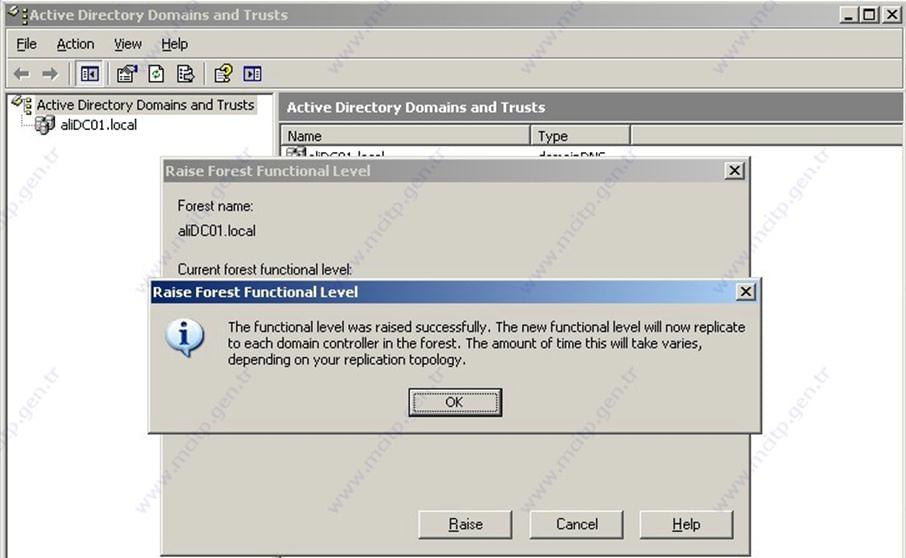Click the Help toolbar icon
This screenshot has height=558, width=906.
(223, 73)
